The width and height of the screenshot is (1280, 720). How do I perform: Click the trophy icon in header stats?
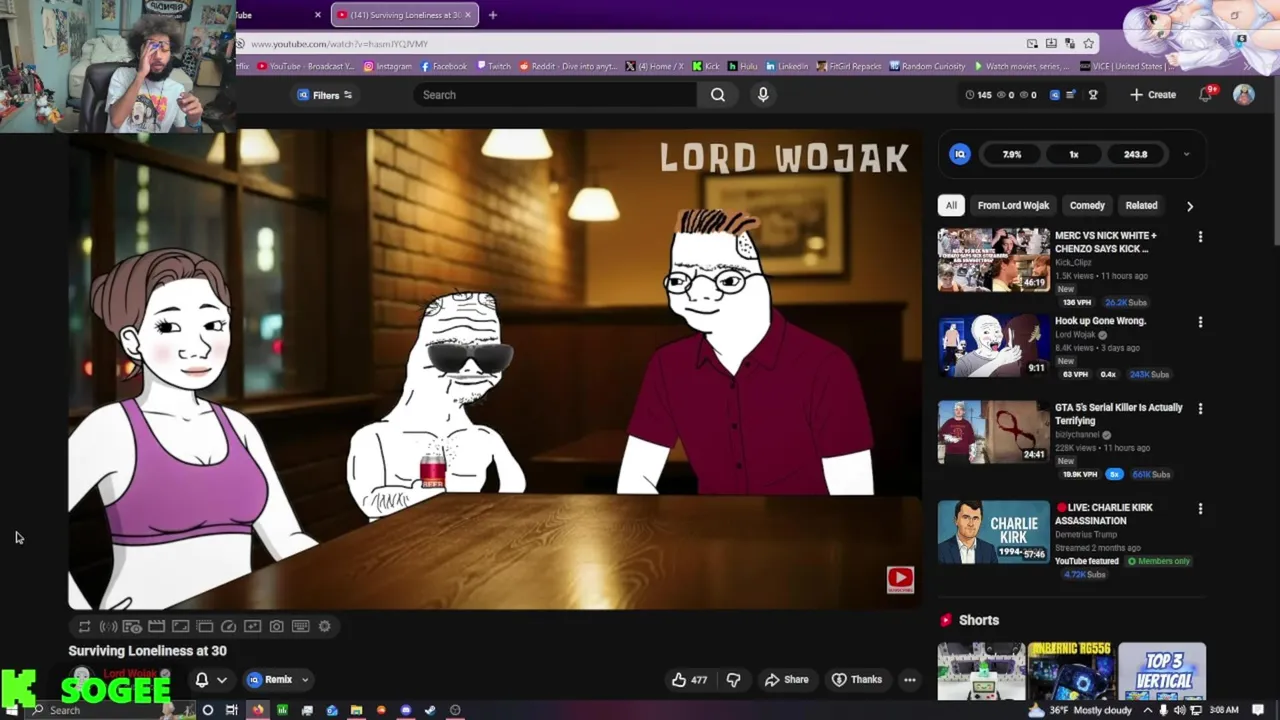coord(1093,95)
